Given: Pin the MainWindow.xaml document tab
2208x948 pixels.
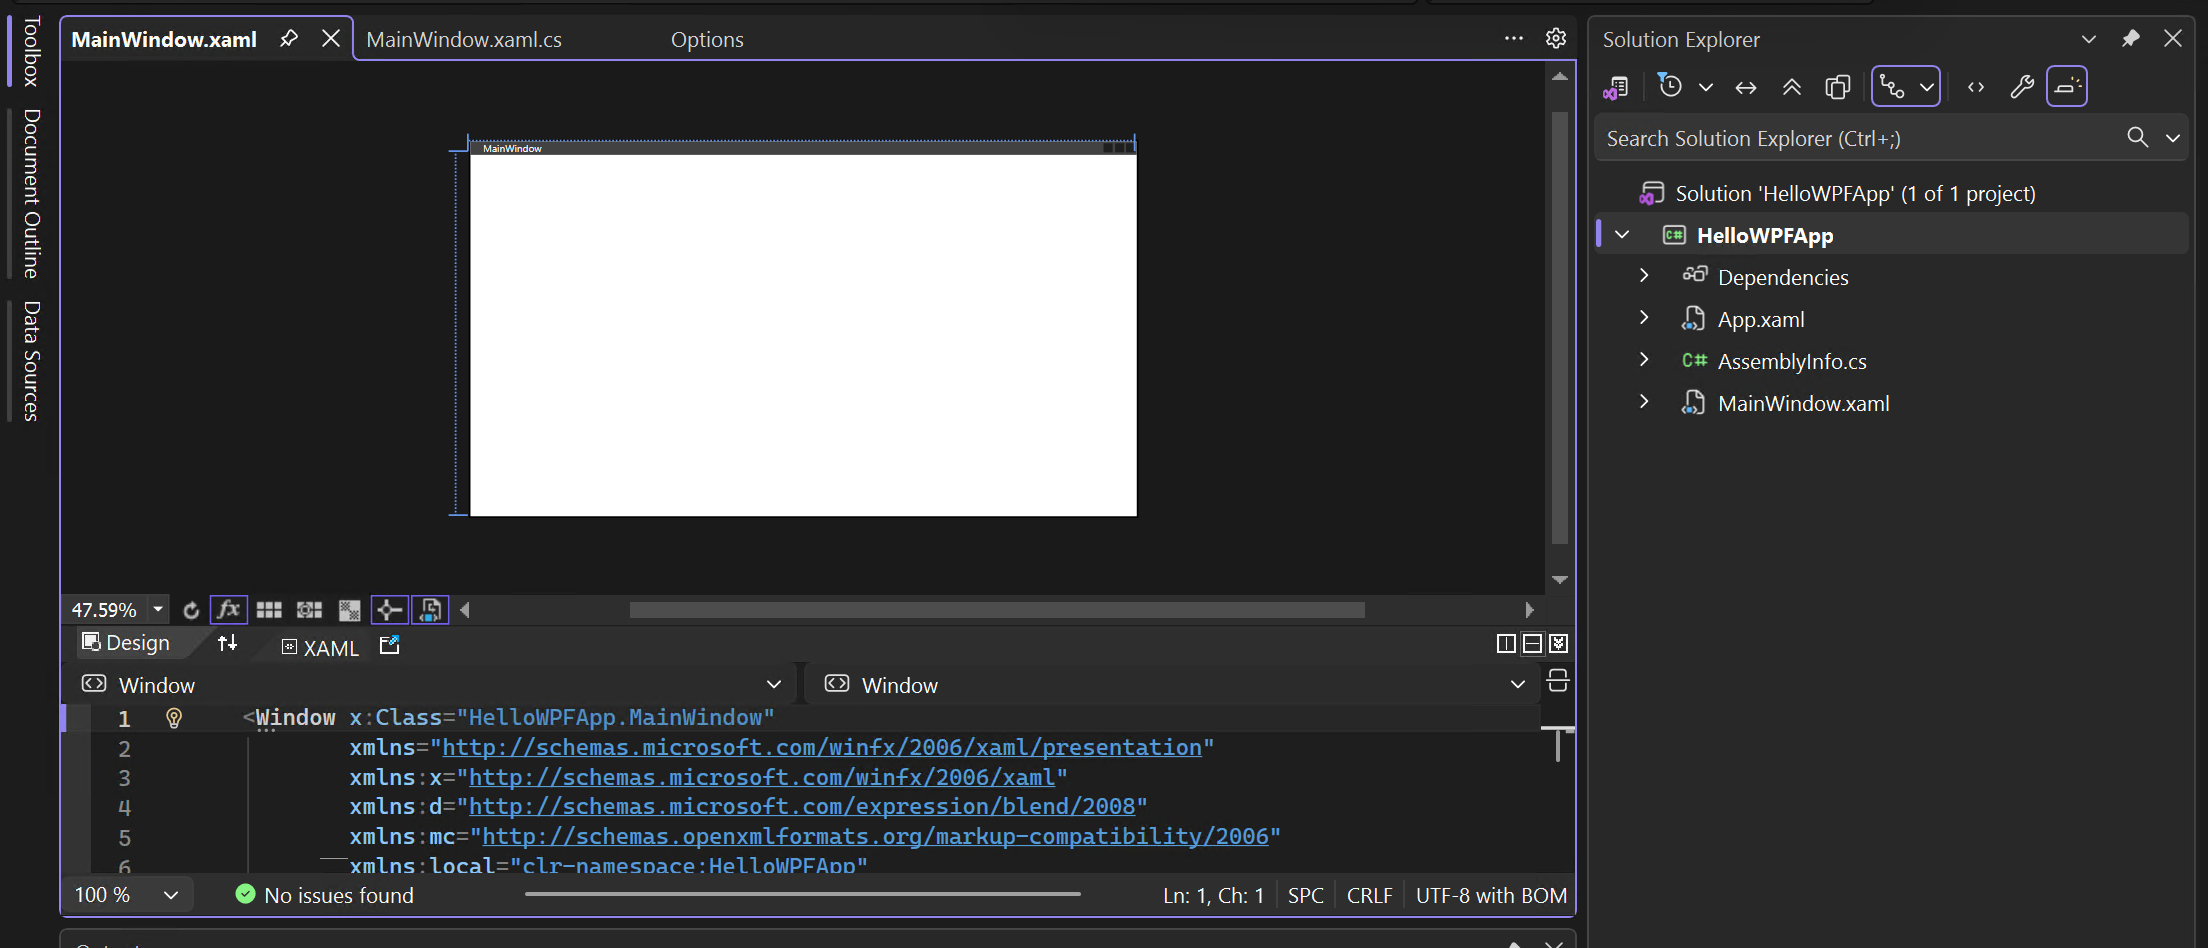Looking at the screenshot, I should pos(288,38).
